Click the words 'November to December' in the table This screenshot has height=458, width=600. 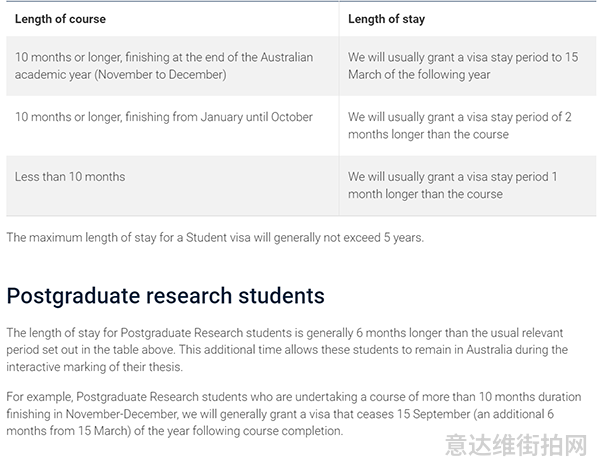[160, 75]
